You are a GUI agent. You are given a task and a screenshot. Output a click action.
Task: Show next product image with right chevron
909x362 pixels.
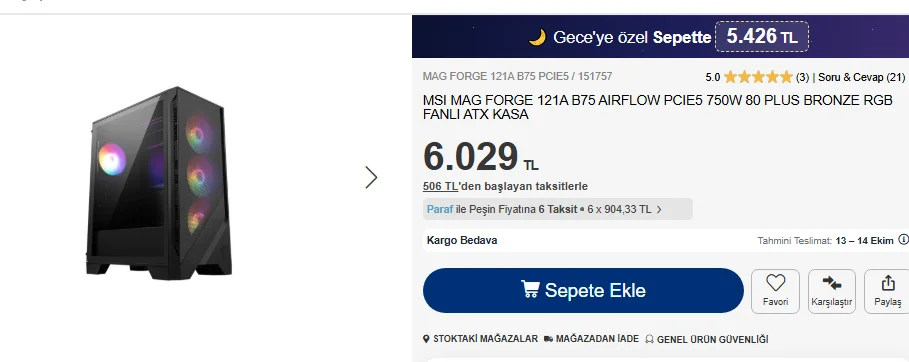pos(371,178)
